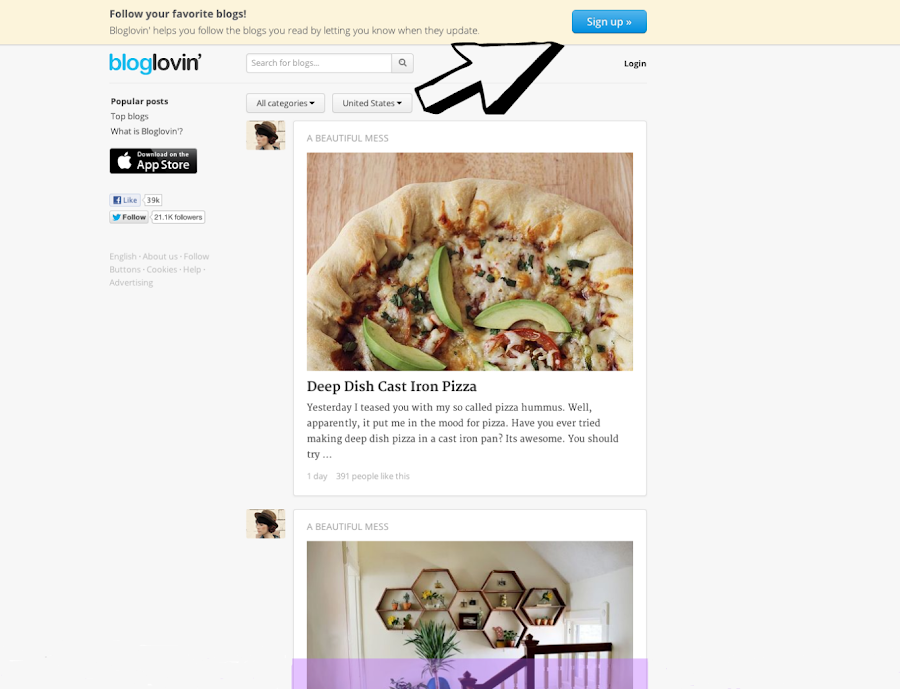The height and width of the screenshot is (689, 900).
Task: Click the Facebook Like button
Action: [x=125, y=200]
